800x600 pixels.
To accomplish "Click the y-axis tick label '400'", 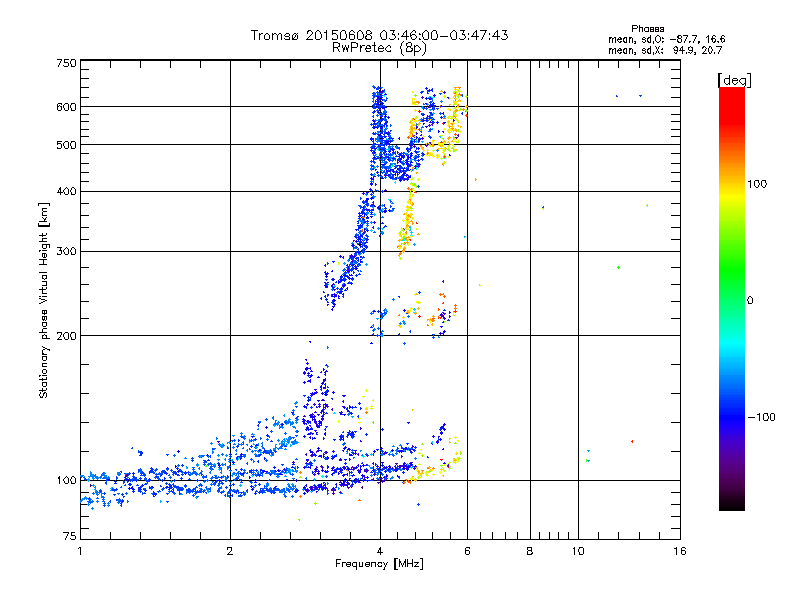I will click(x=66, y=192).
